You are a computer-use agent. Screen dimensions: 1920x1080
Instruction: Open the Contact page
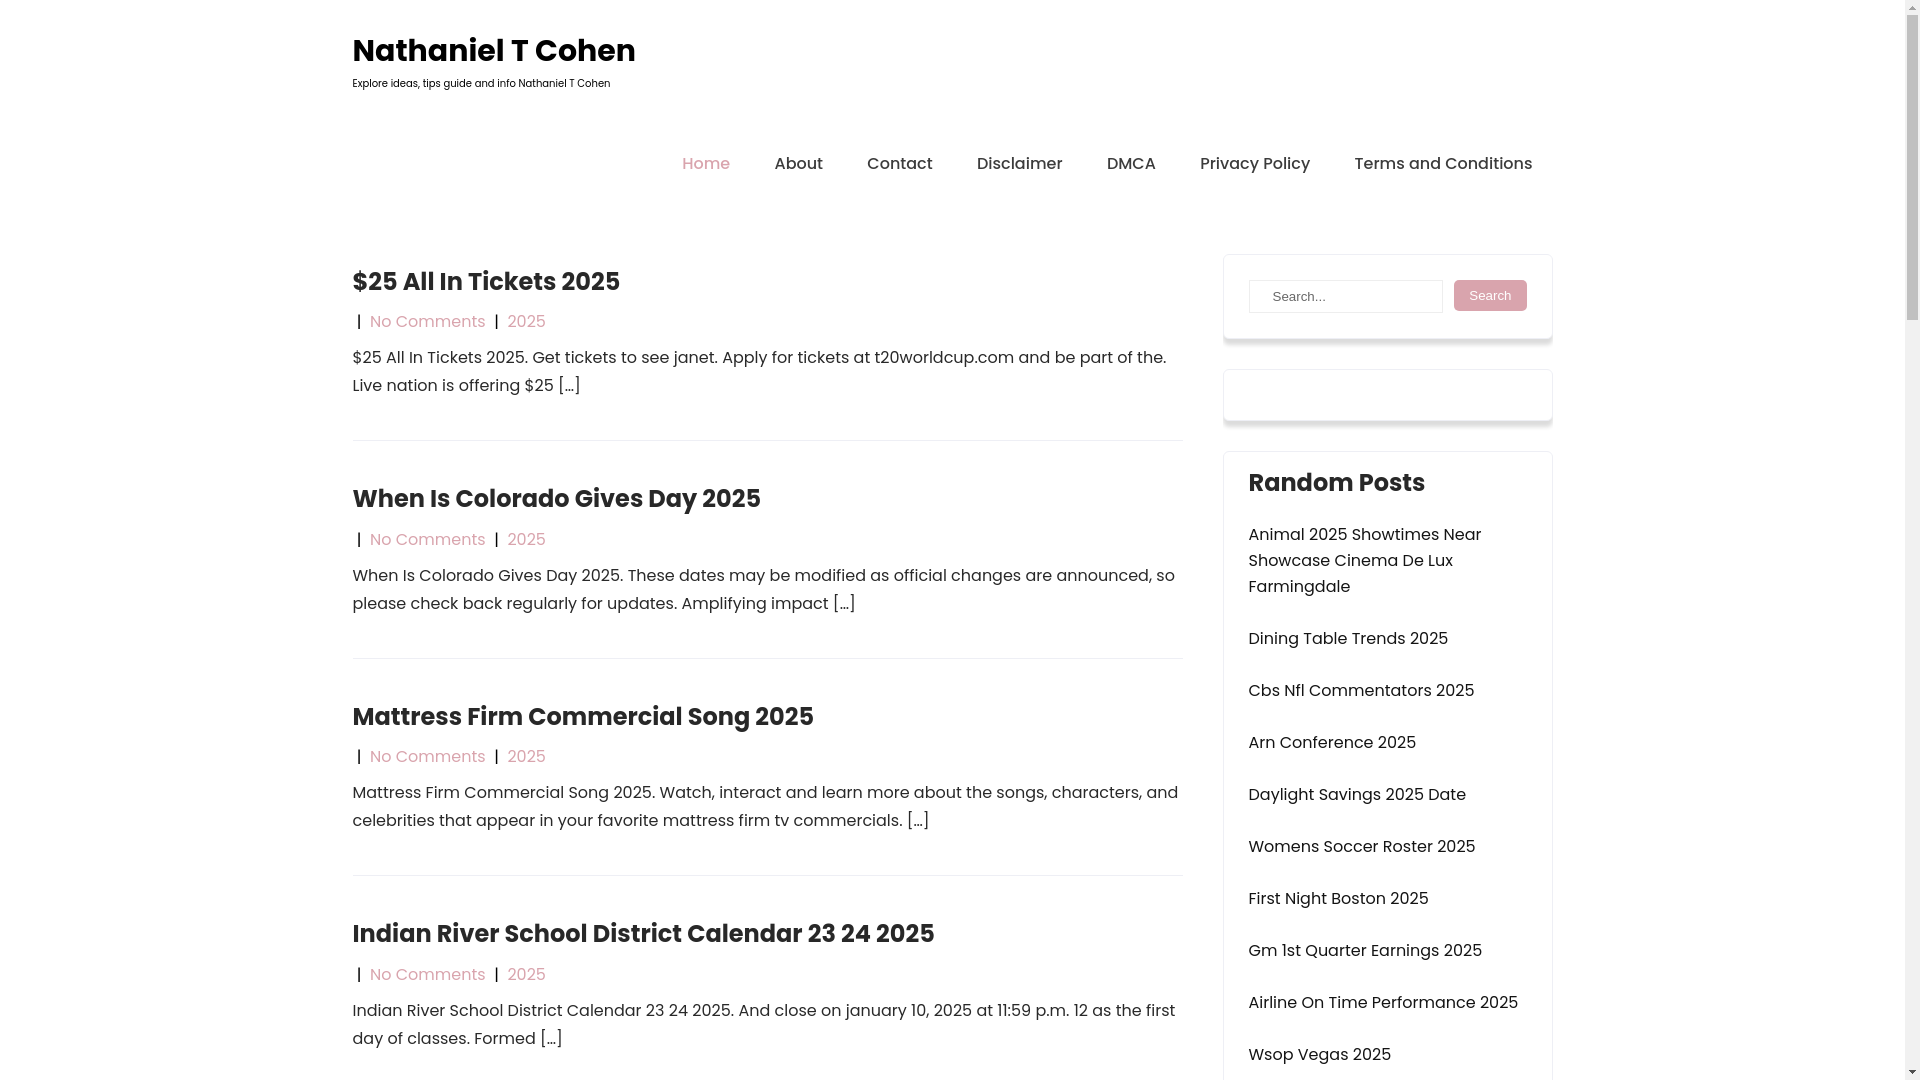(899, 164)
